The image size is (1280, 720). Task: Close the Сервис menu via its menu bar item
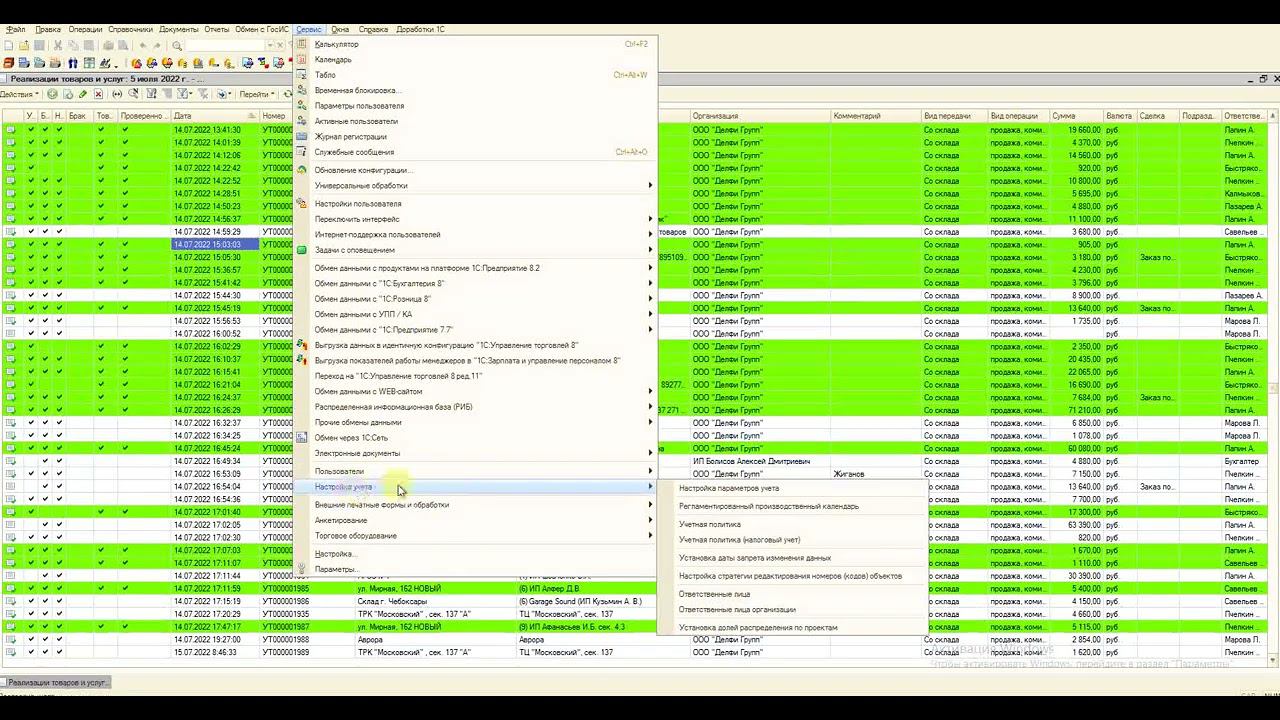309,29
